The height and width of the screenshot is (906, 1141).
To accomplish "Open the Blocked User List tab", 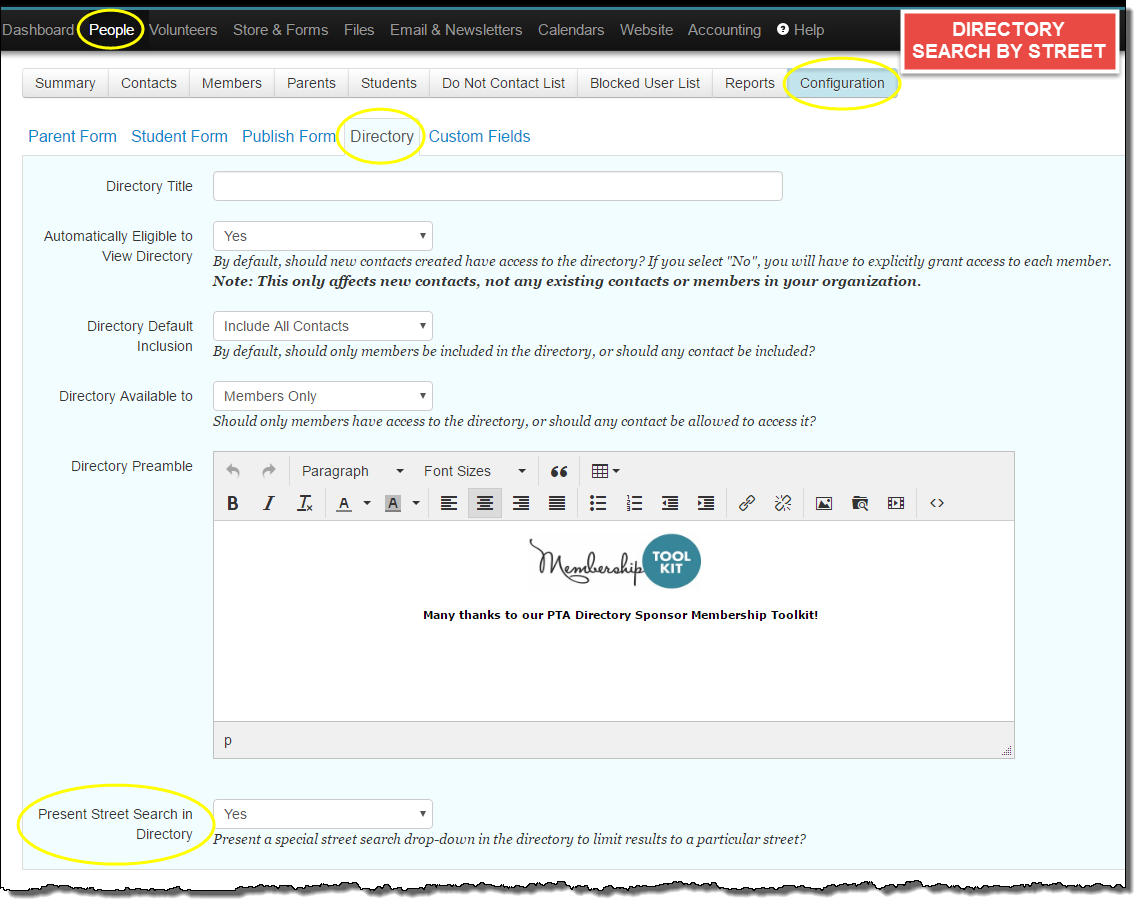I will pos(645,83).
